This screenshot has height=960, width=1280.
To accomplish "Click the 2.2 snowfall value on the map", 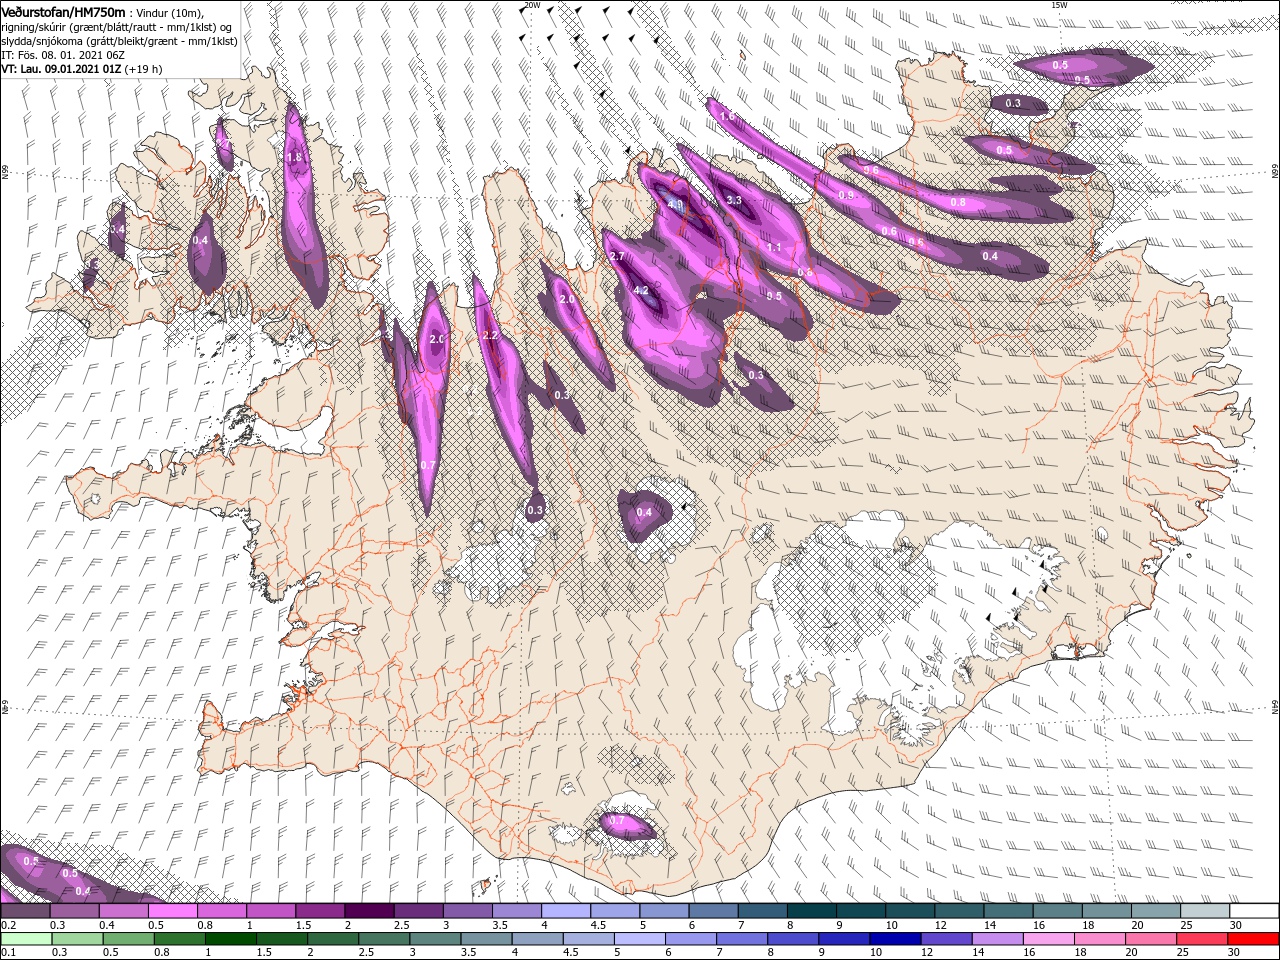I will 490,336.
